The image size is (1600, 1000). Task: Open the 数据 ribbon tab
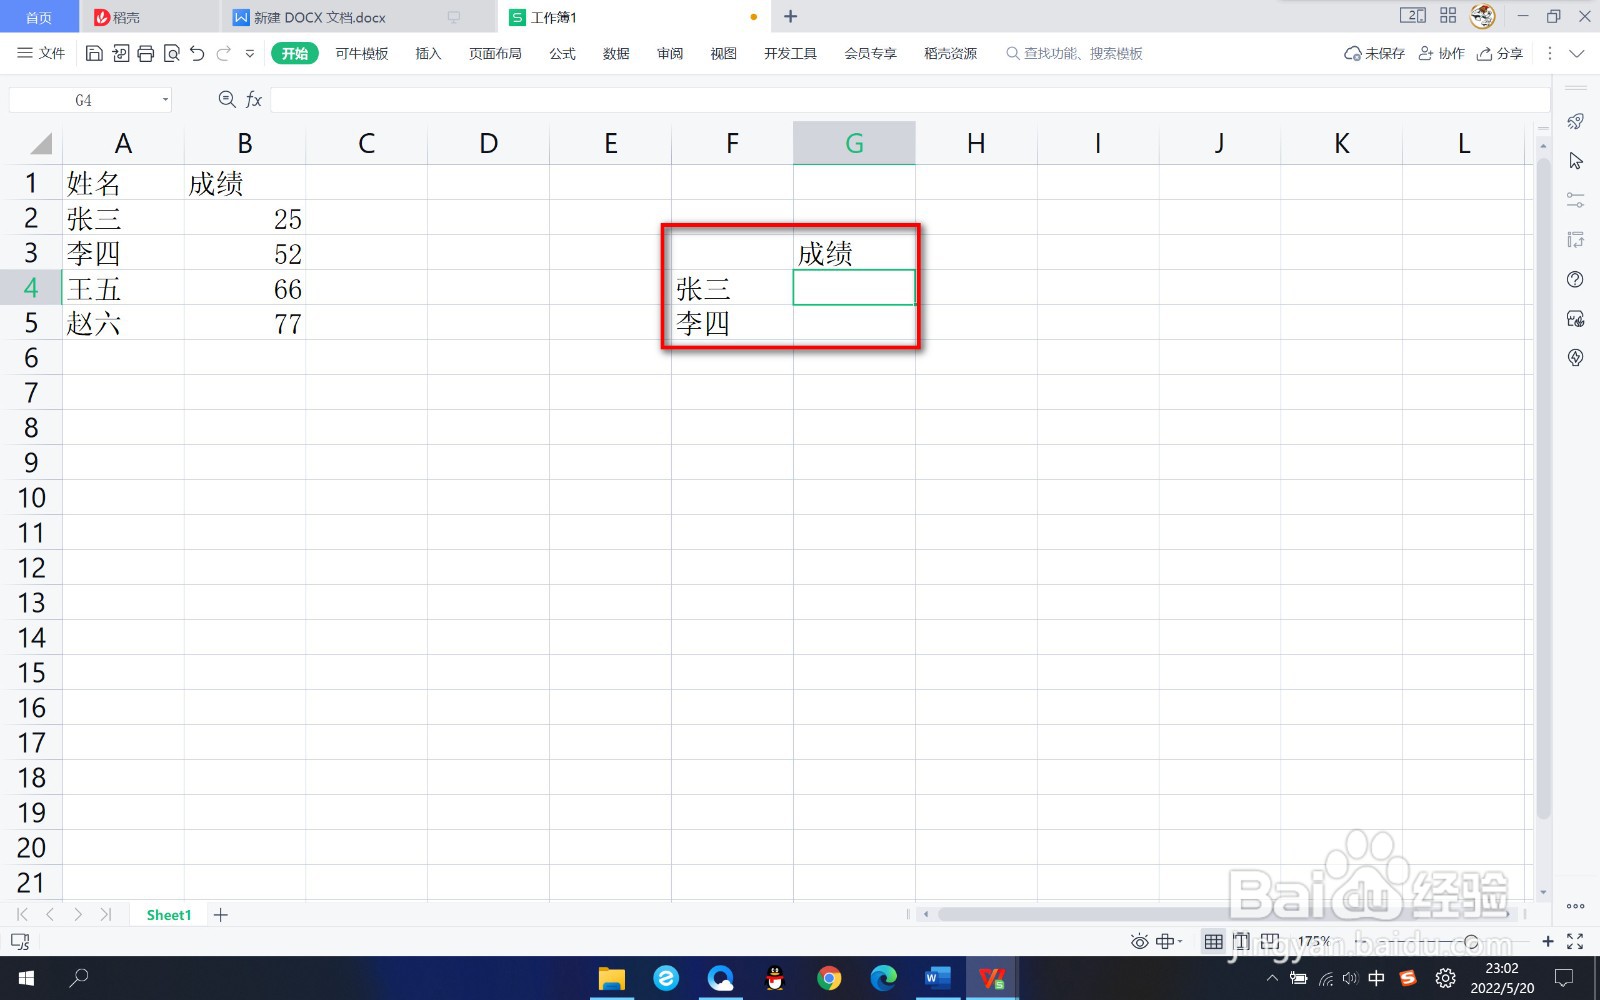click(x=616, y=54)
